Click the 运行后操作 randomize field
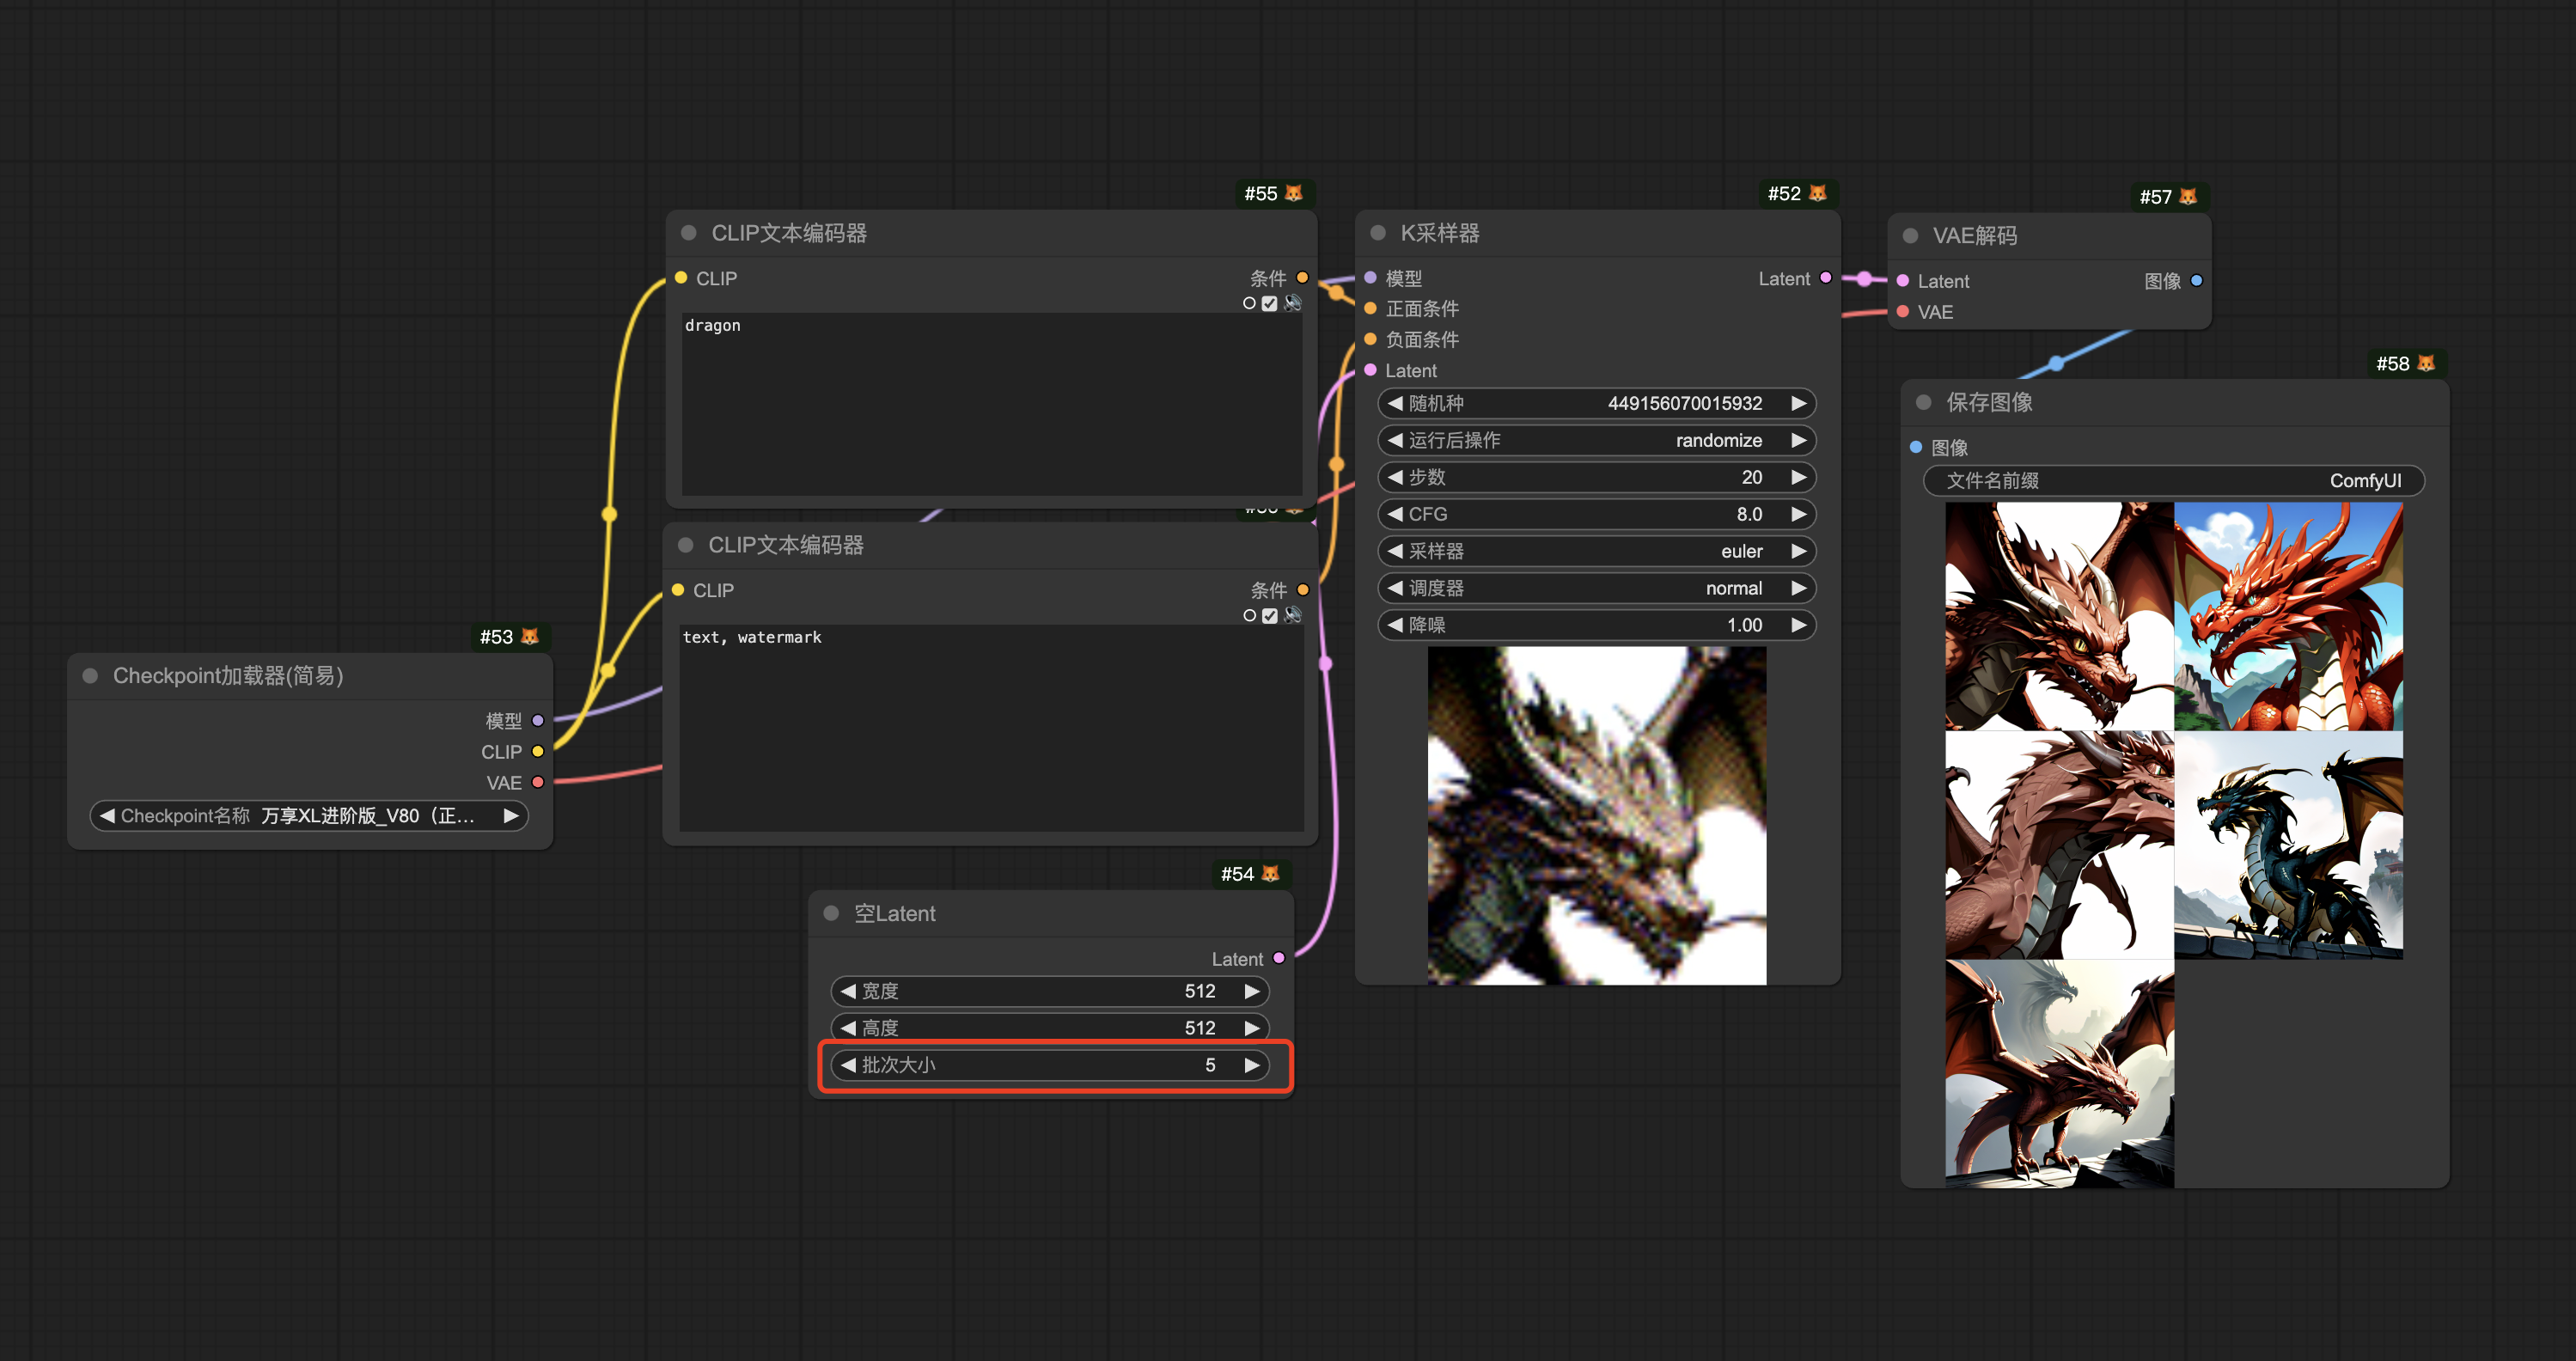Image resolution: width=2576 pixels, height=1361 pixels. [1596, 440]
